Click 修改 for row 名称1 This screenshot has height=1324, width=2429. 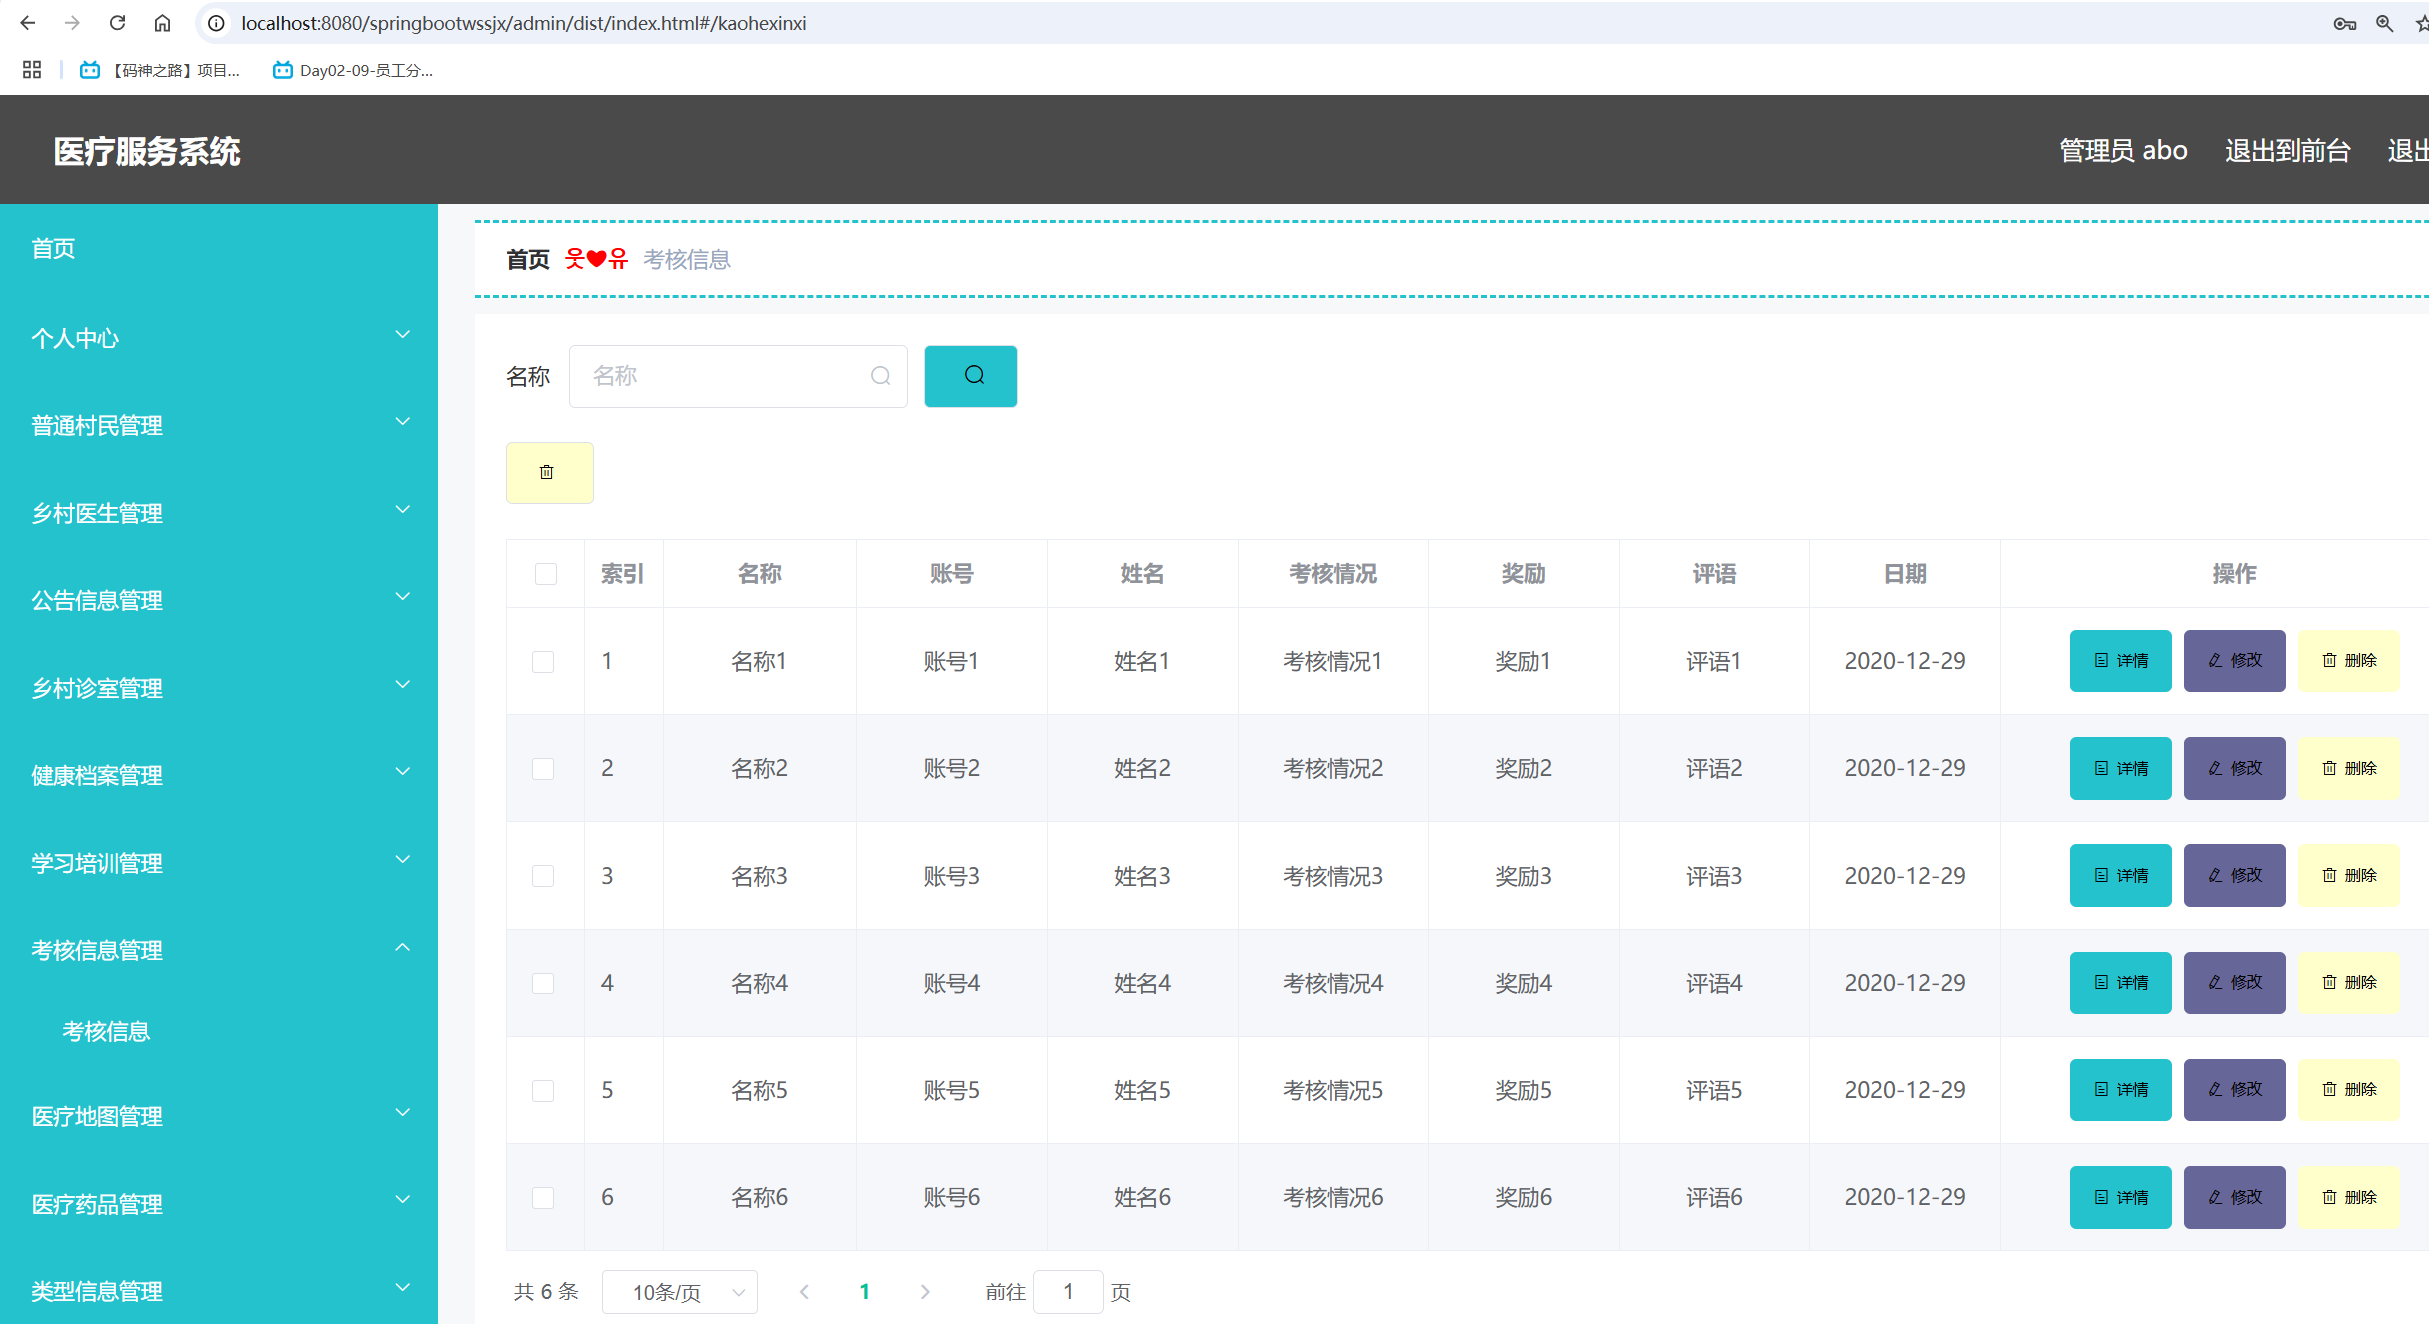click(2234, 661)
